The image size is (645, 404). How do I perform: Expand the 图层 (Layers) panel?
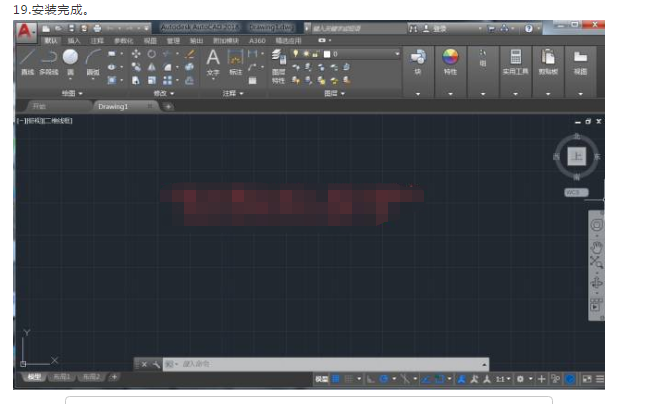(x=334, y=93)
